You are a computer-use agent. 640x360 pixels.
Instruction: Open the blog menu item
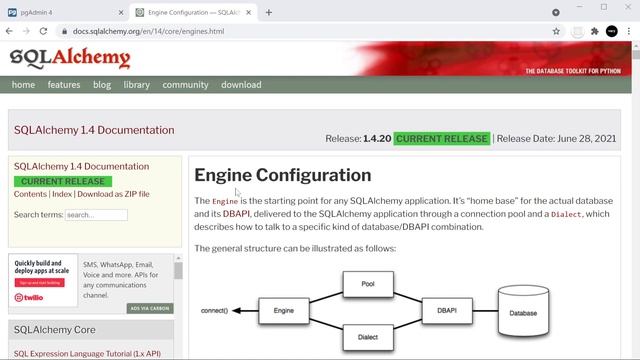[x=102, y=84]
